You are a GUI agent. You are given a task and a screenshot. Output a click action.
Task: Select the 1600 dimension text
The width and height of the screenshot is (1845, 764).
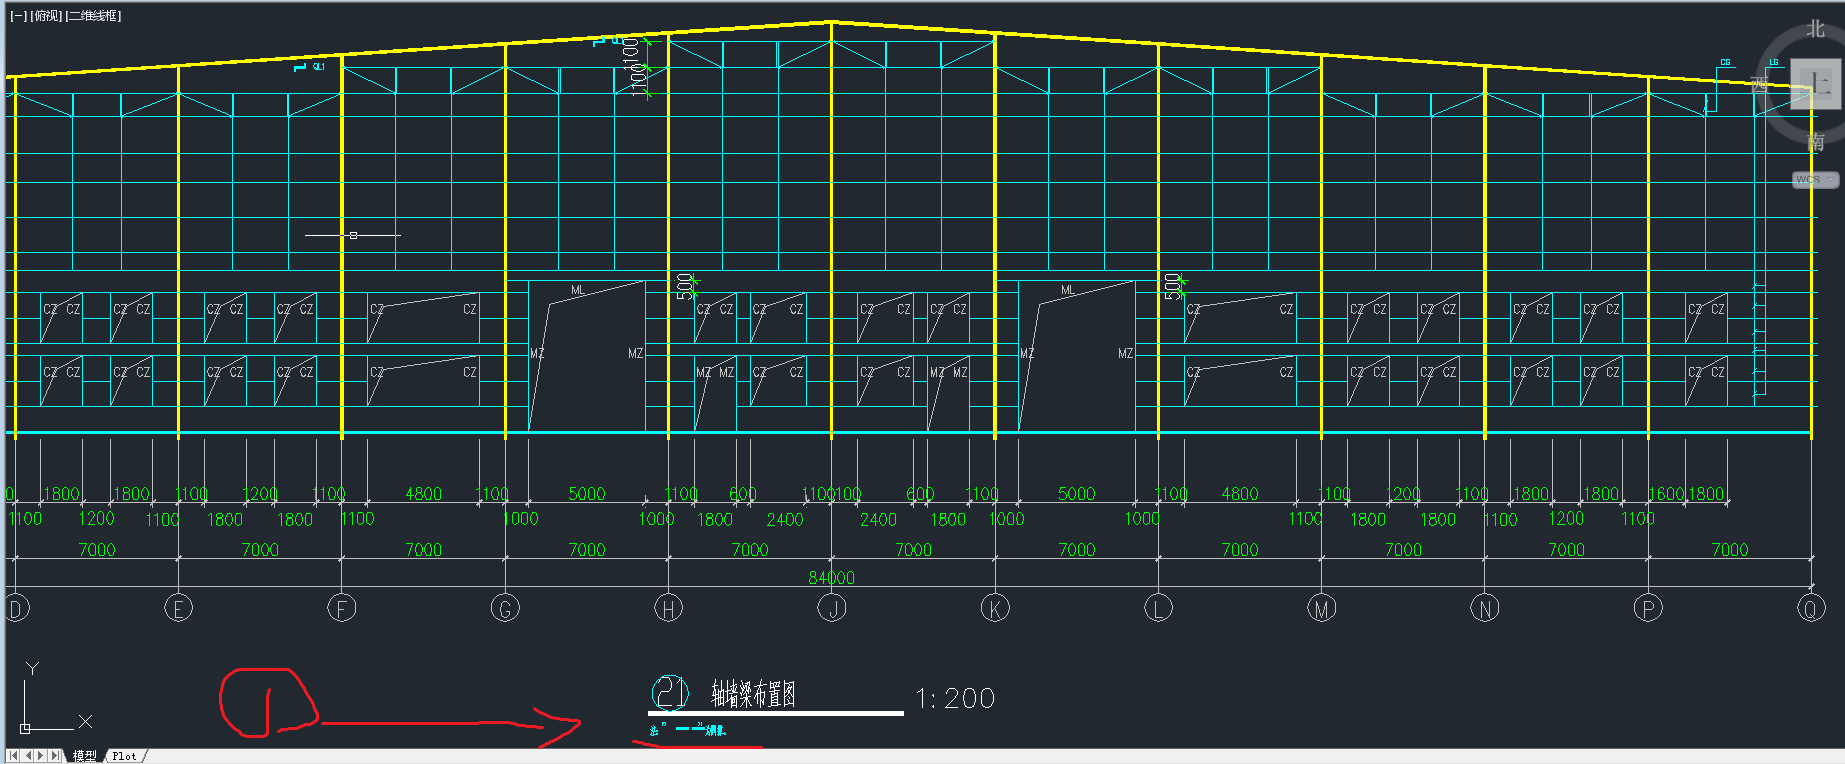click(1667, 494)
